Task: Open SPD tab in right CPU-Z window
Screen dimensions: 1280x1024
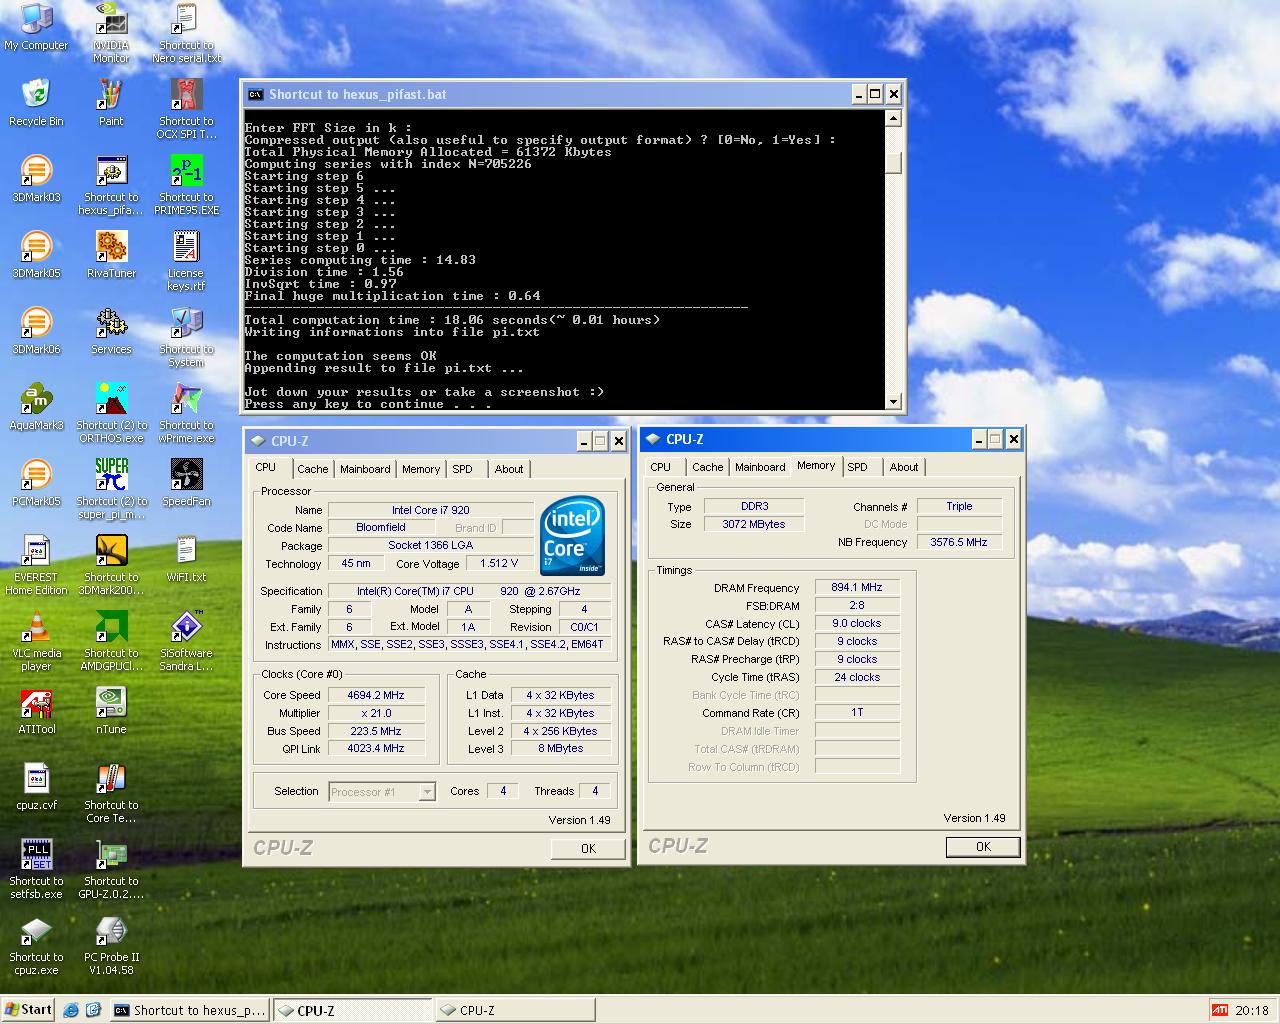Action: [857, 467]
